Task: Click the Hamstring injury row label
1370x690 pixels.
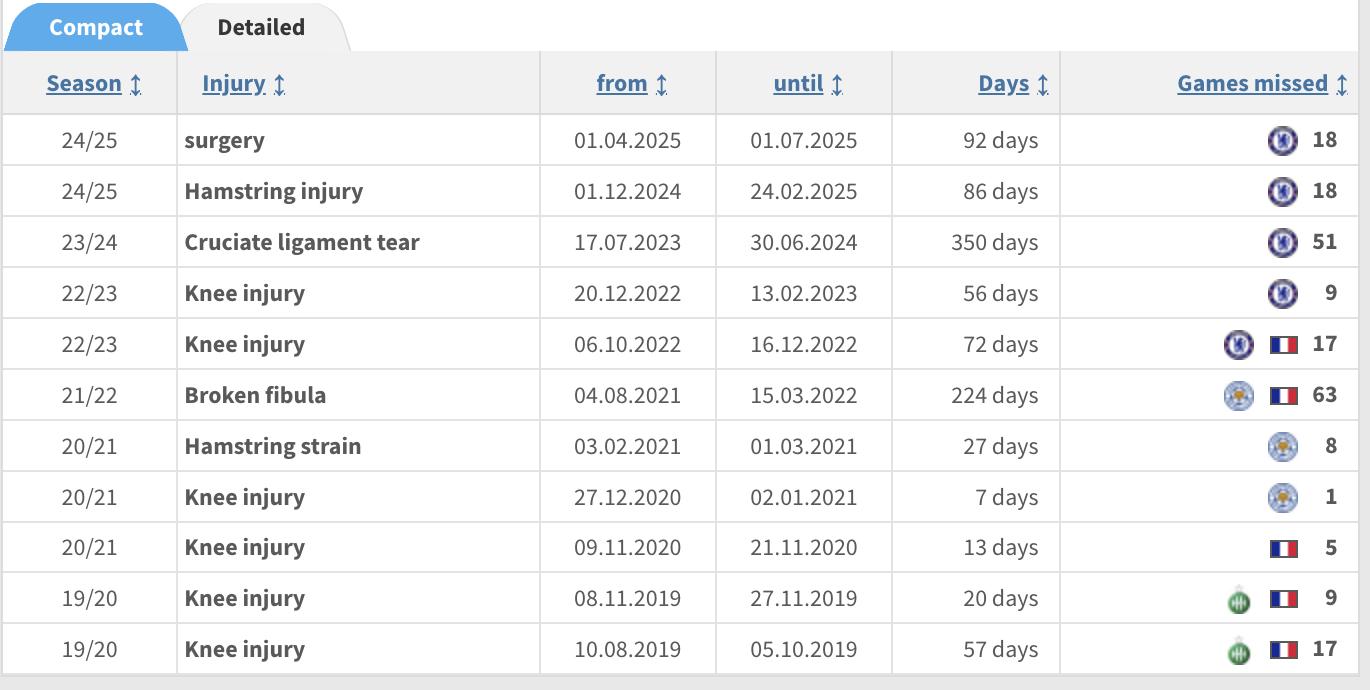Action: tap(274, 191)
